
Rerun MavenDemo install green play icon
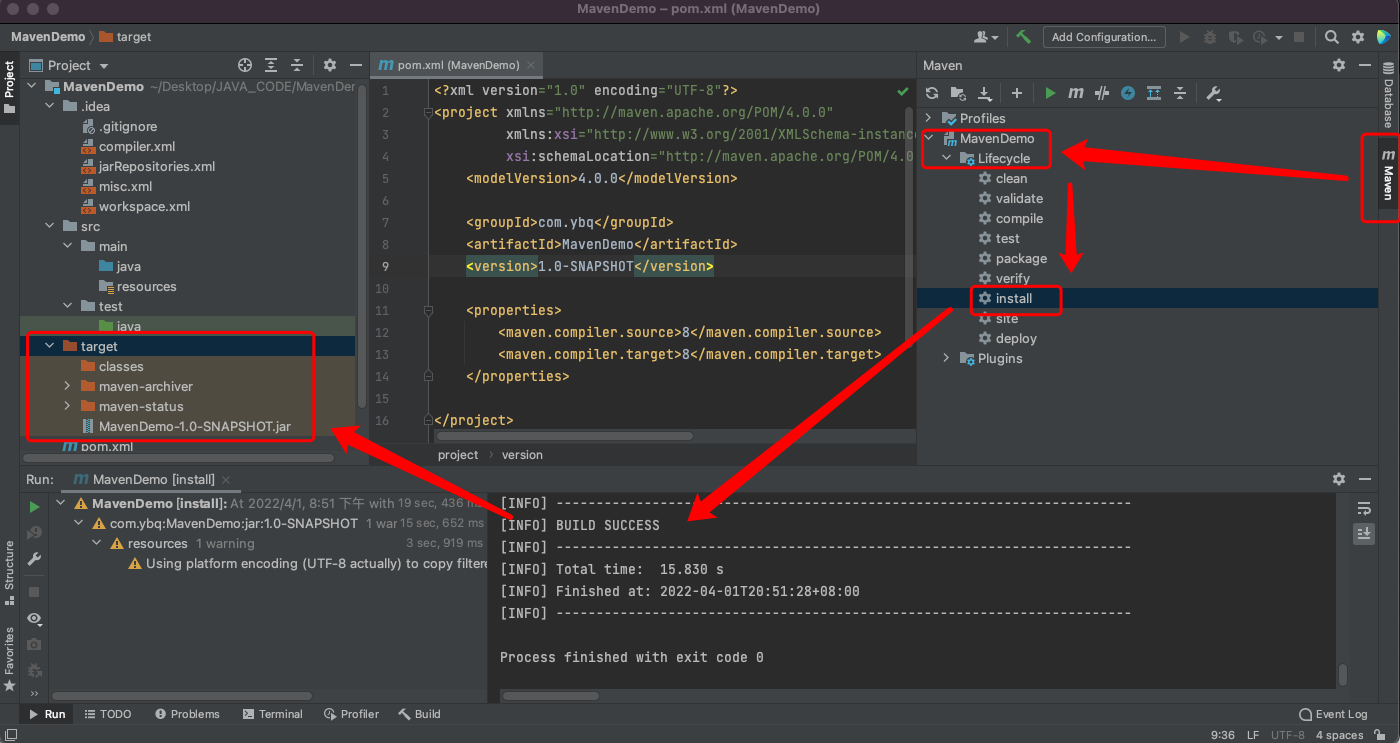tap(34, 507)
